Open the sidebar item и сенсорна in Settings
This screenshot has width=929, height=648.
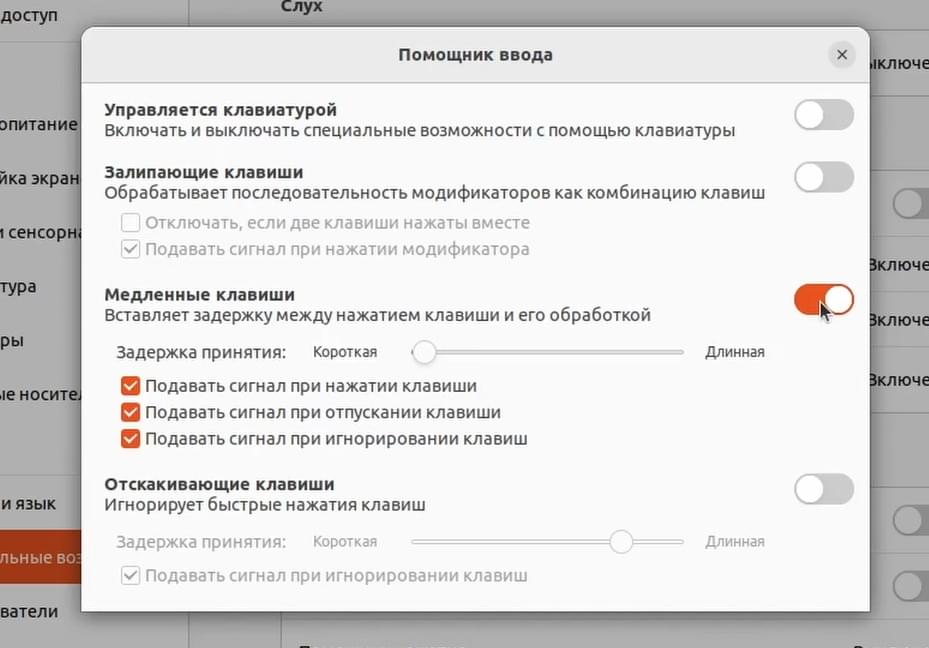(x=40, y=232)
